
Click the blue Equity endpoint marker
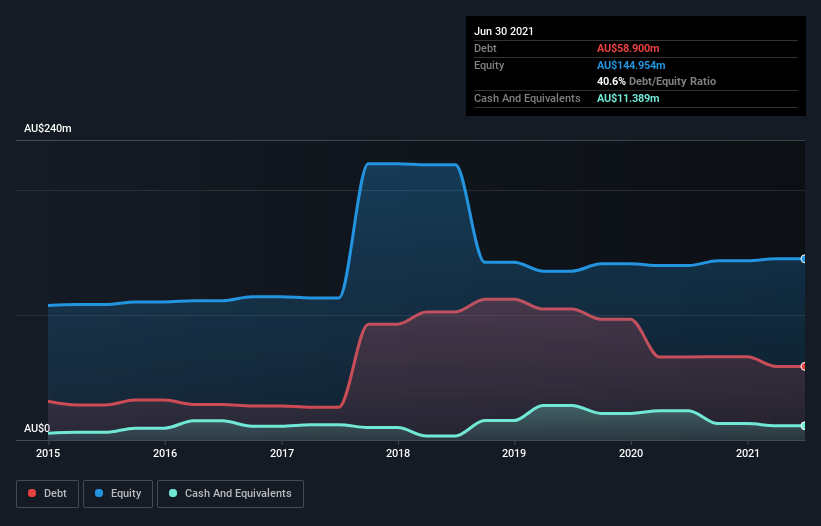click(804, 259)
